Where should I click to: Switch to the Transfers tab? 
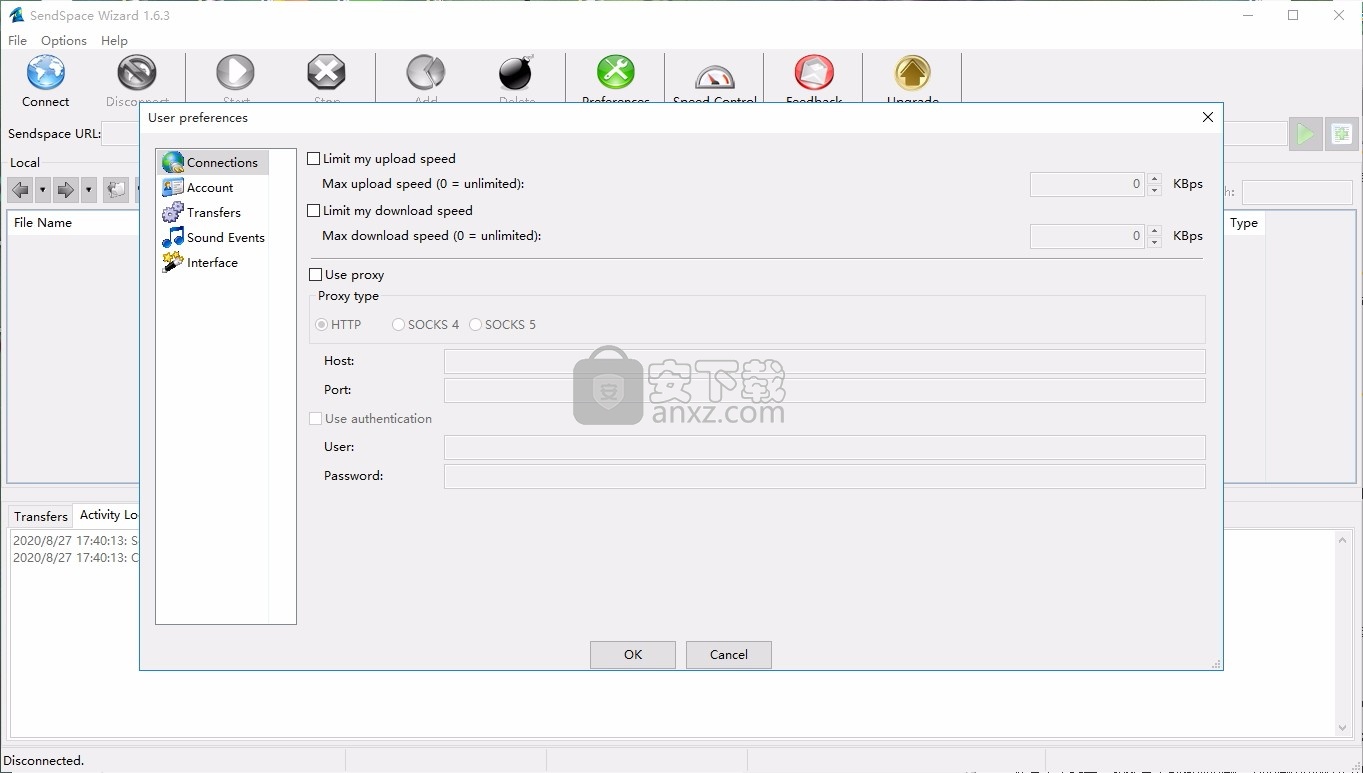(41, 516)
